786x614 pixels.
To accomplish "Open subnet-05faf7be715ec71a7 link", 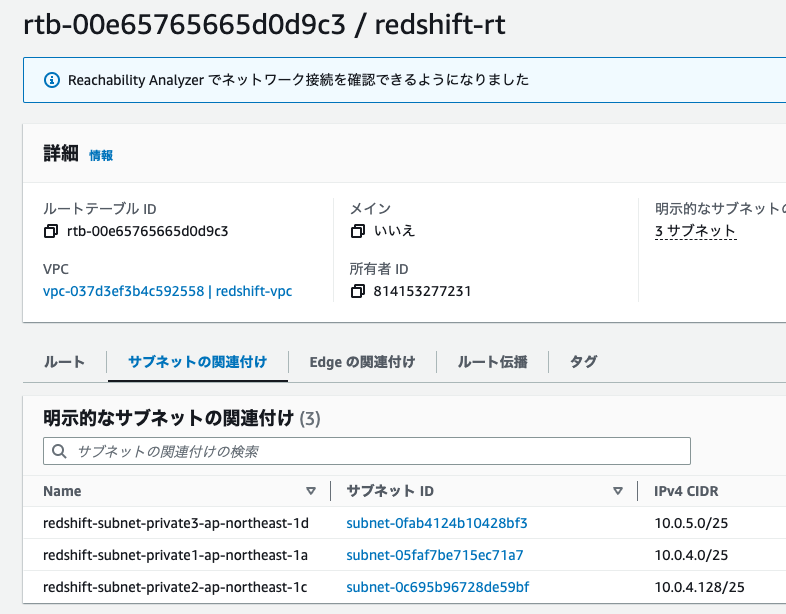I will [x=435, y=555].
